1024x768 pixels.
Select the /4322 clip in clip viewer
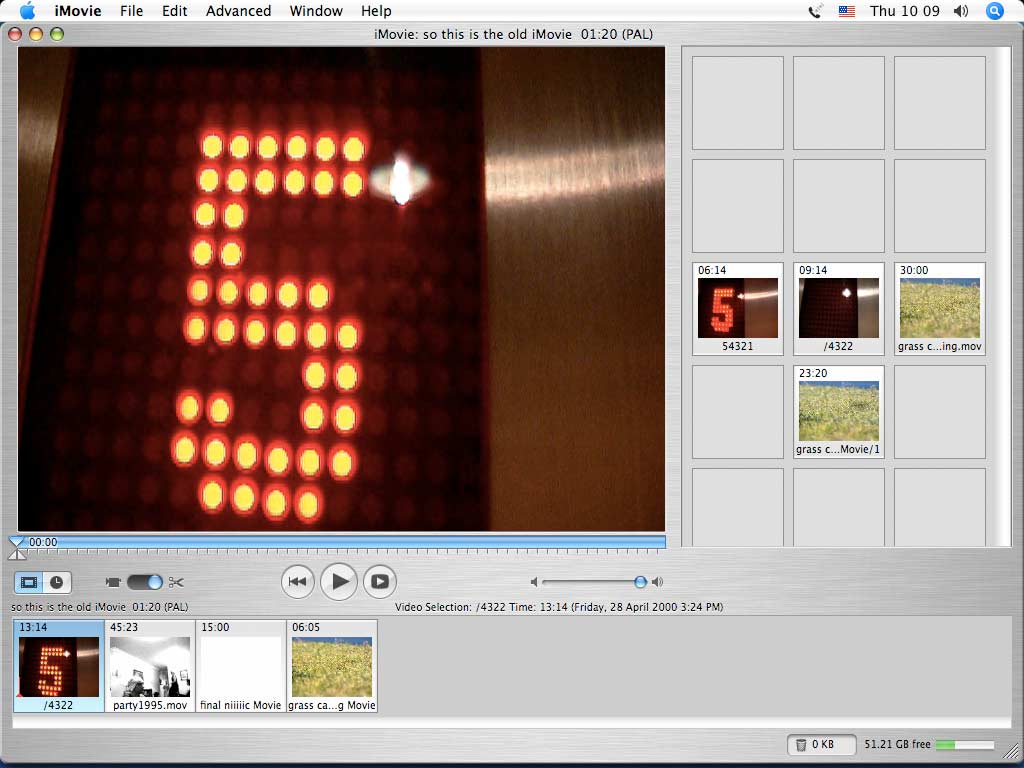pos(59,666)
